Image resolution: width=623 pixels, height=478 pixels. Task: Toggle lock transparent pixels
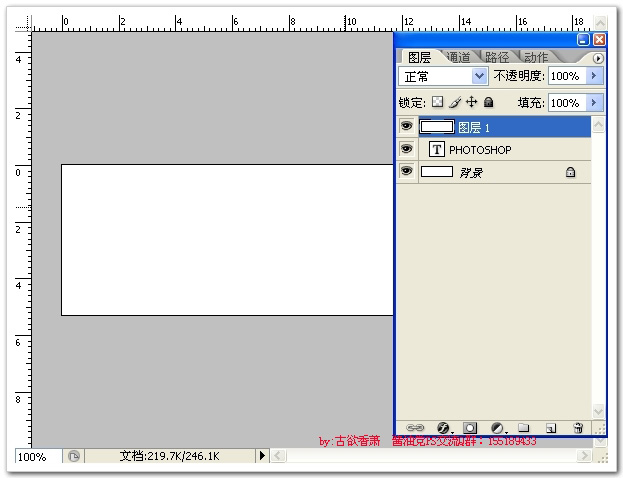click(x=437, y=102)
